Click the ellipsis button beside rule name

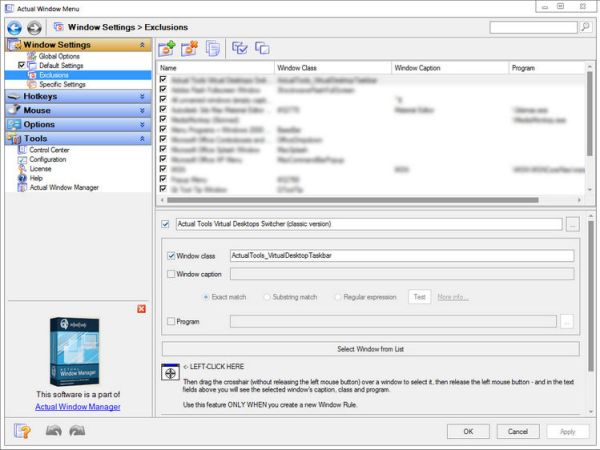(x=572, y=224)
